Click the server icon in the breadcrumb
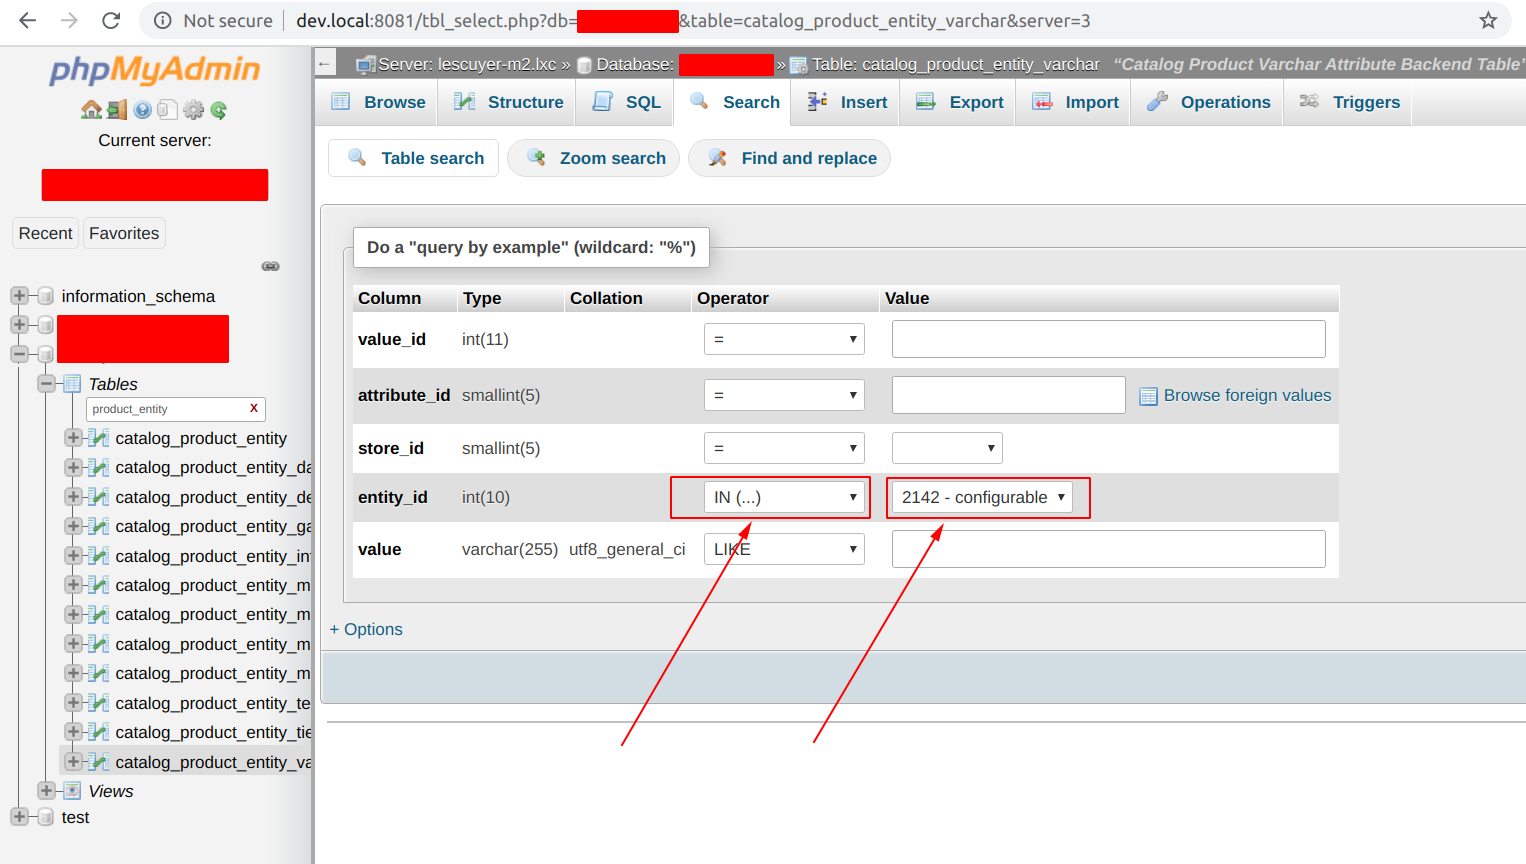1526x864 pixels. tap(363, 64)
